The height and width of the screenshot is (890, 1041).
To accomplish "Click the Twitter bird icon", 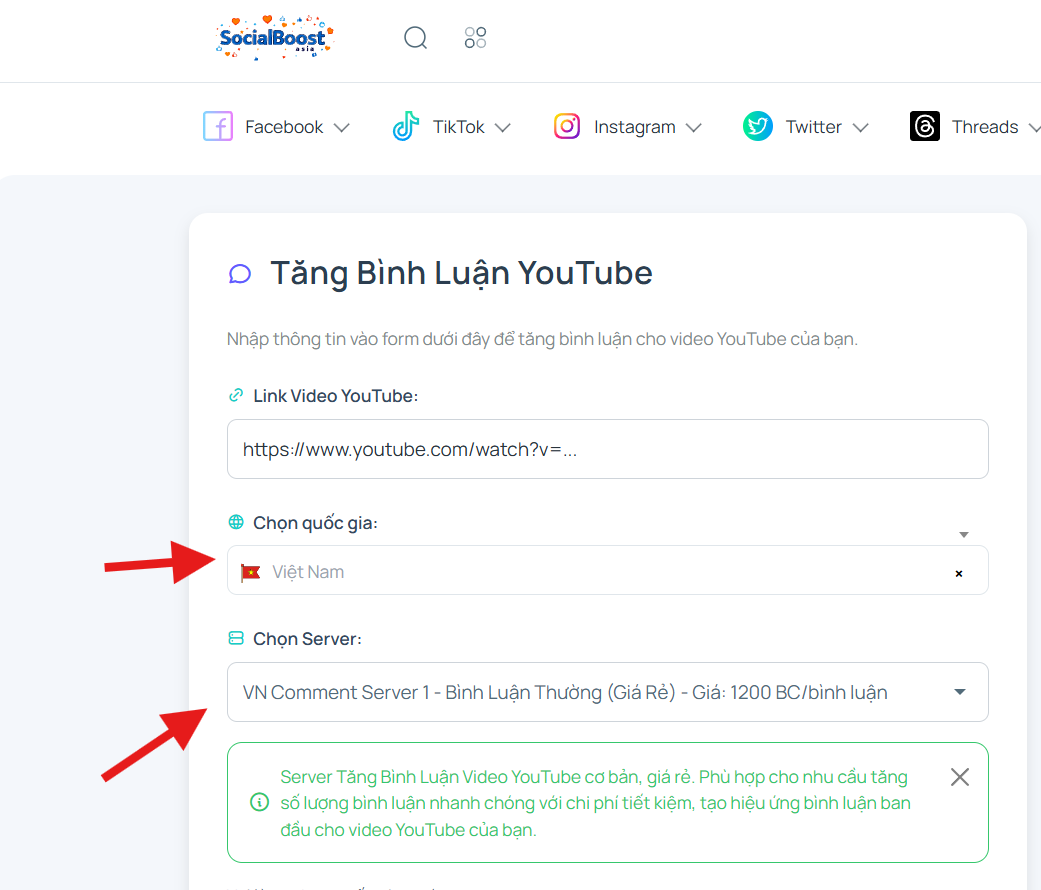I will click(758, 126).
